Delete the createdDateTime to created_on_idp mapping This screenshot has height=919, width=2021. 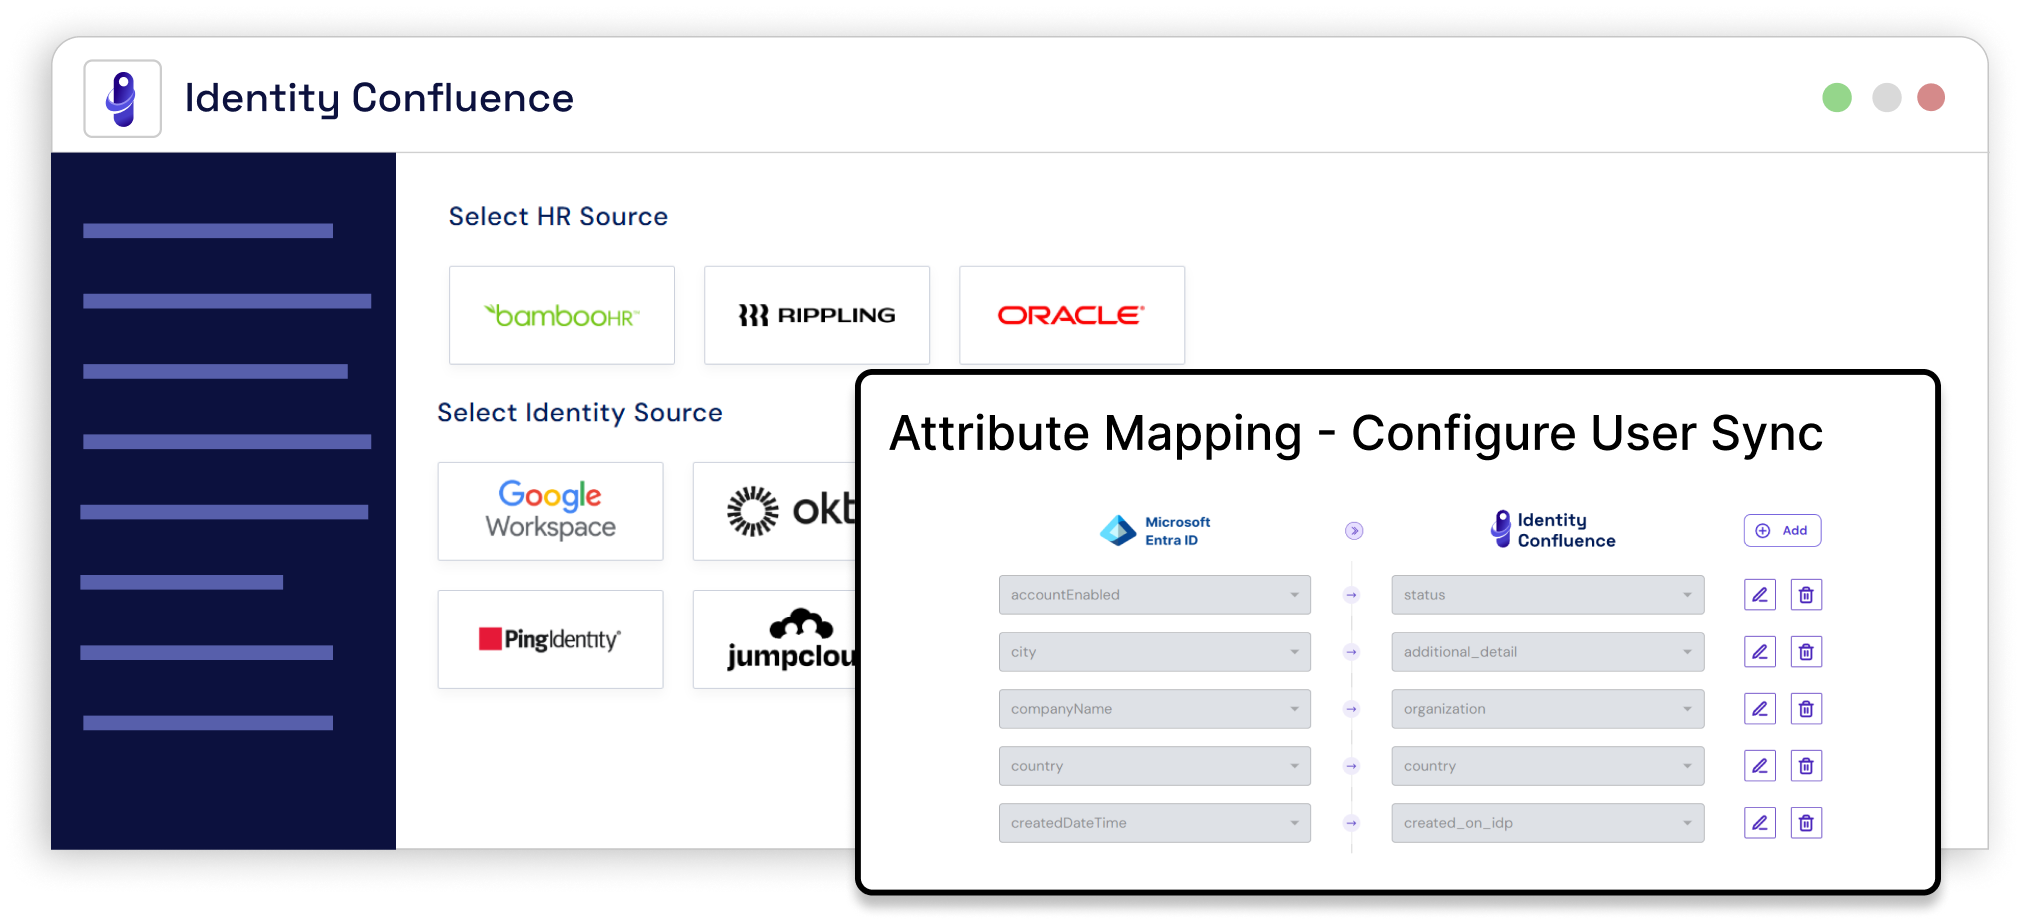(1806, 823)
